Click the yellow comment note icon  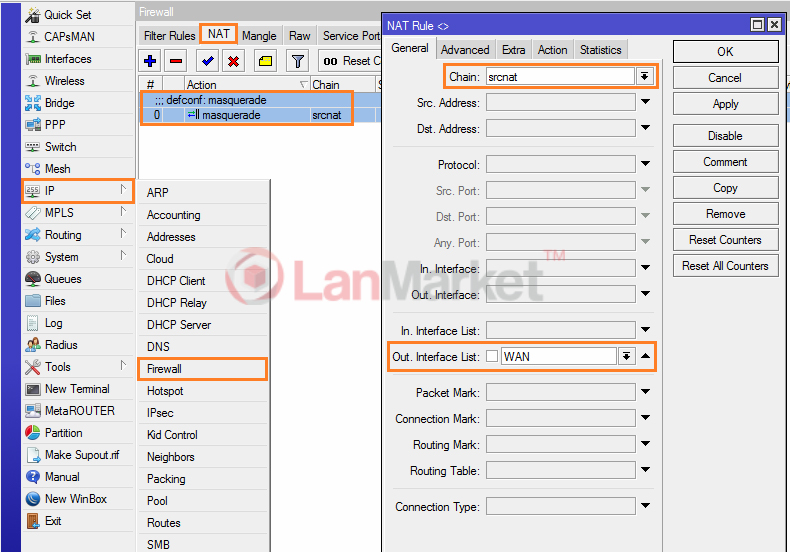(265, 61)
